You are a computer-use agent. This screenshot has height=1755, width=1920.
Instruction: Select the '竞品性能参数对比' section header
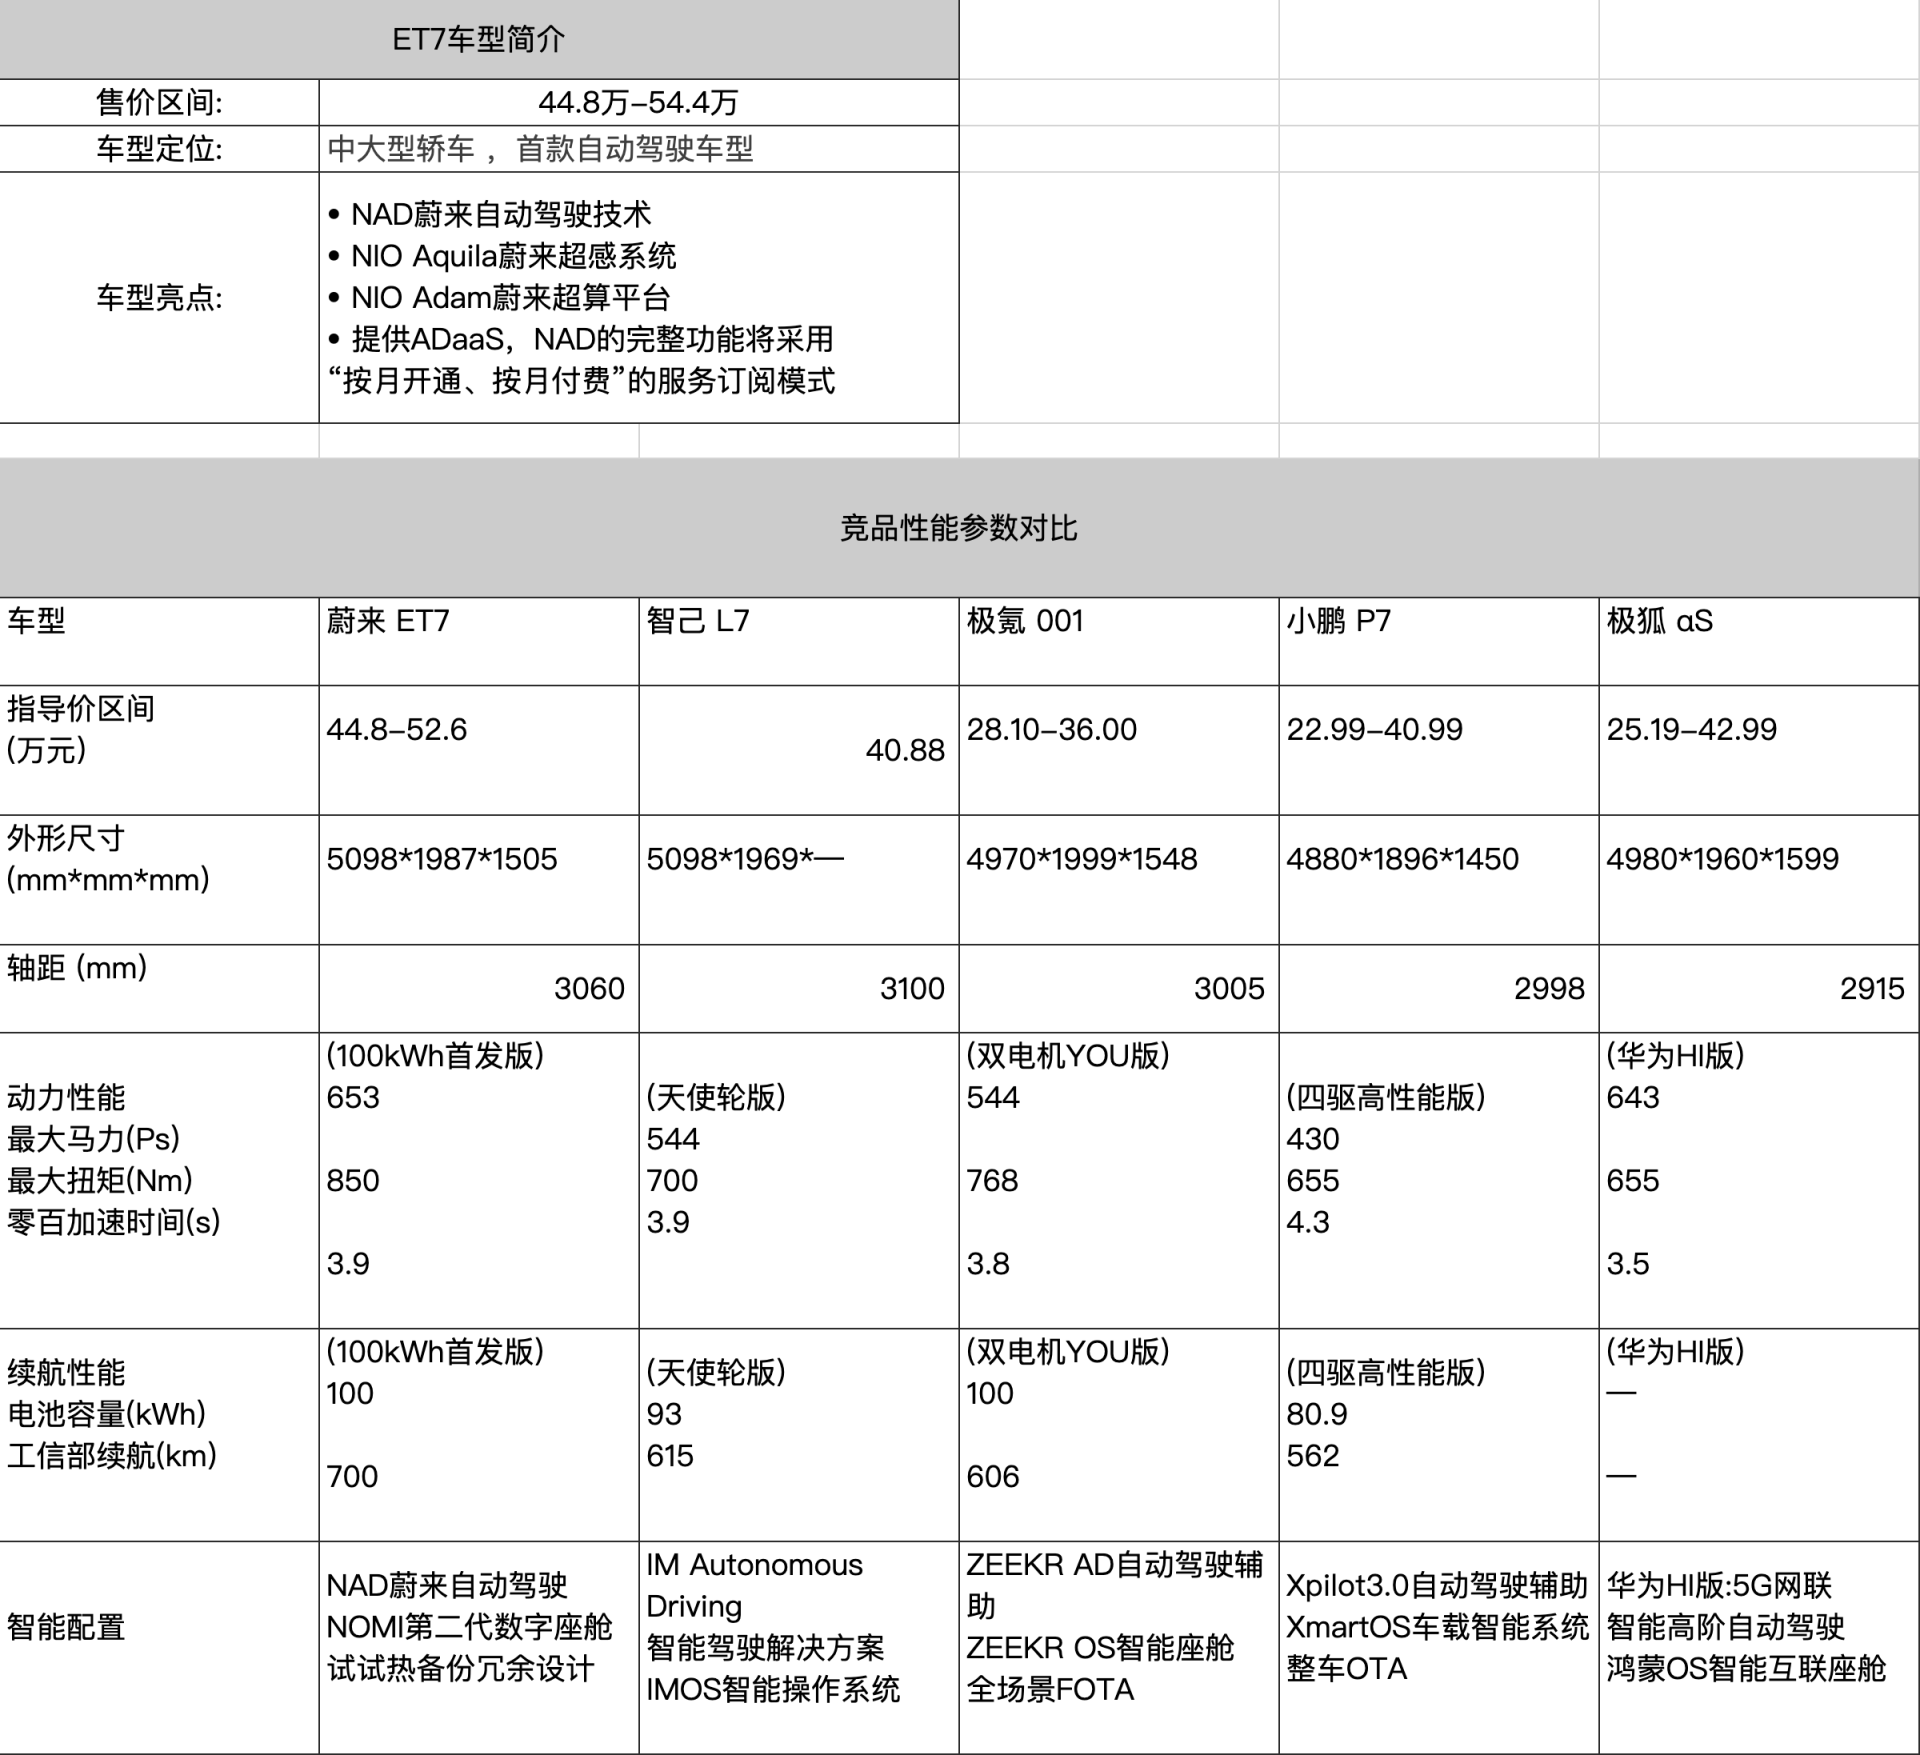959,528
